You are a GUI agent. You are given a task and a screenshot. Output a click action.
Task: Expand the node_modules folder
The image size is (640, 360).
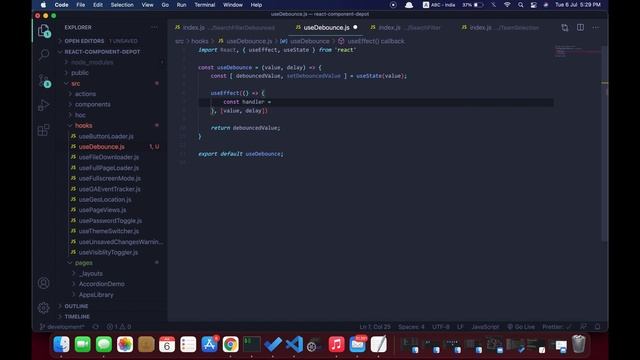point(92,62)
